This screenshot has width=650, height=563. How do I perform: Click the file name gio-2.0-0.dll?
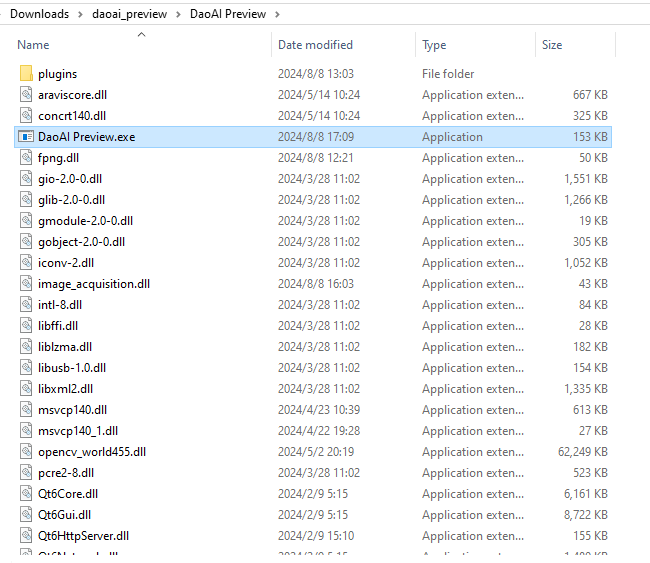point(70,179)
